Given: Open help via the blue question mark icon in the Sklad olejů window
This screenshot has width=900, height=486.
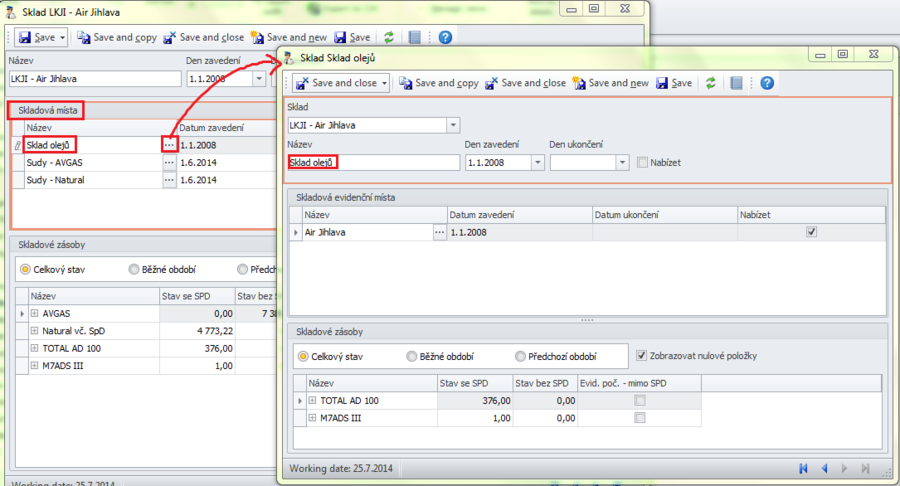Looking at the screenshot, I should [x=767, y=83].
